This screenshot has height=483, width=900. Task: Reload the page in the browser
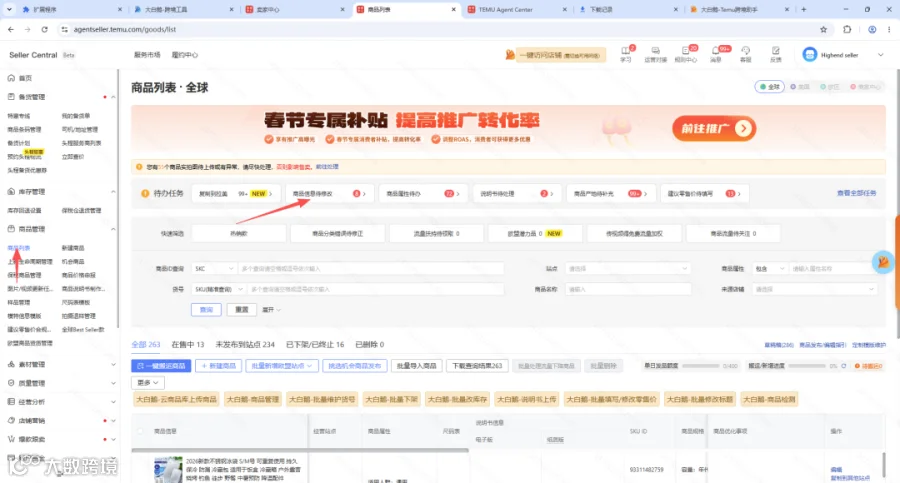coord(44,29)
